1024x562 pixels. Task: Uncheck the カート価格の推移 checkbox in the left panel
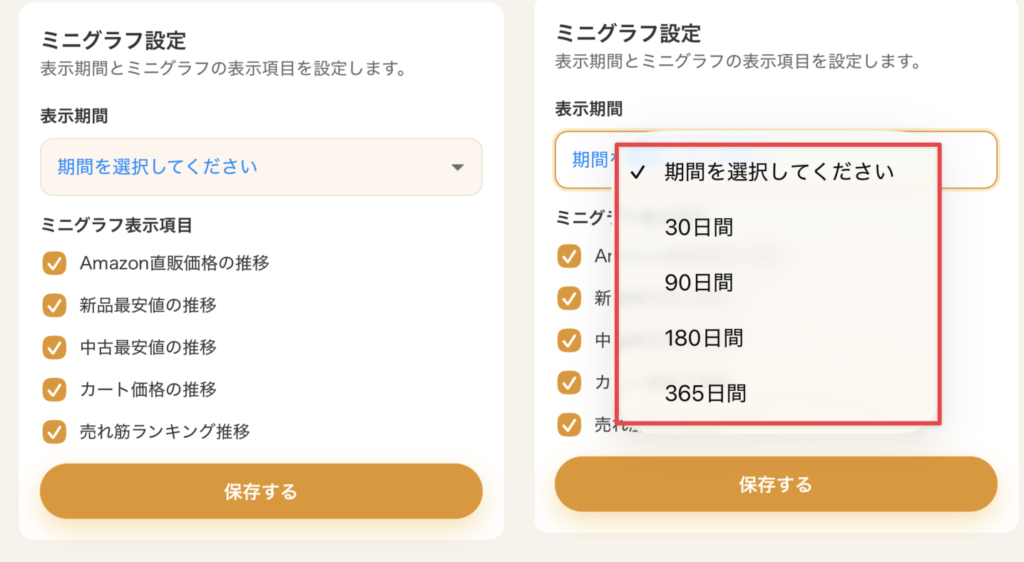54,389
